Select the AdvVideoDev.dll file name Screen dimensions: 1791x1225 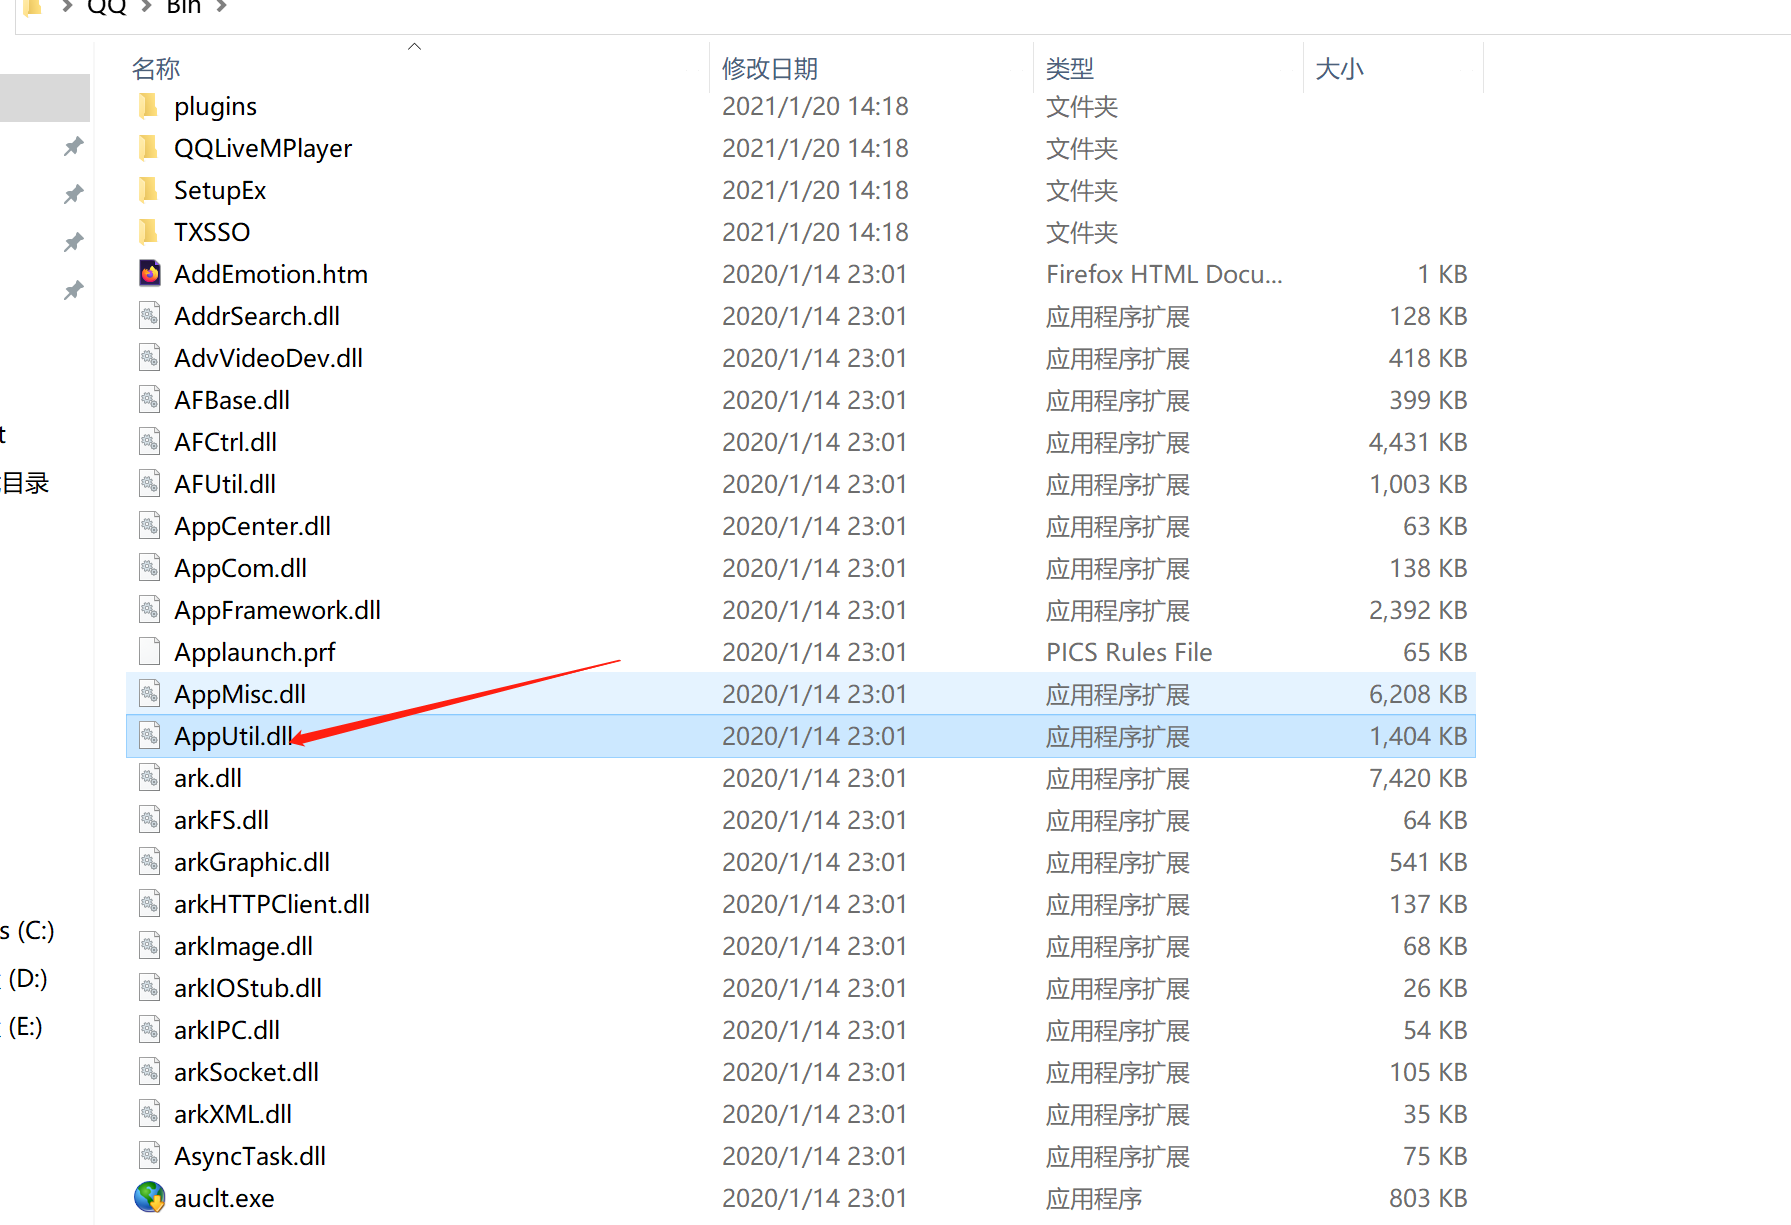point(268,358)
